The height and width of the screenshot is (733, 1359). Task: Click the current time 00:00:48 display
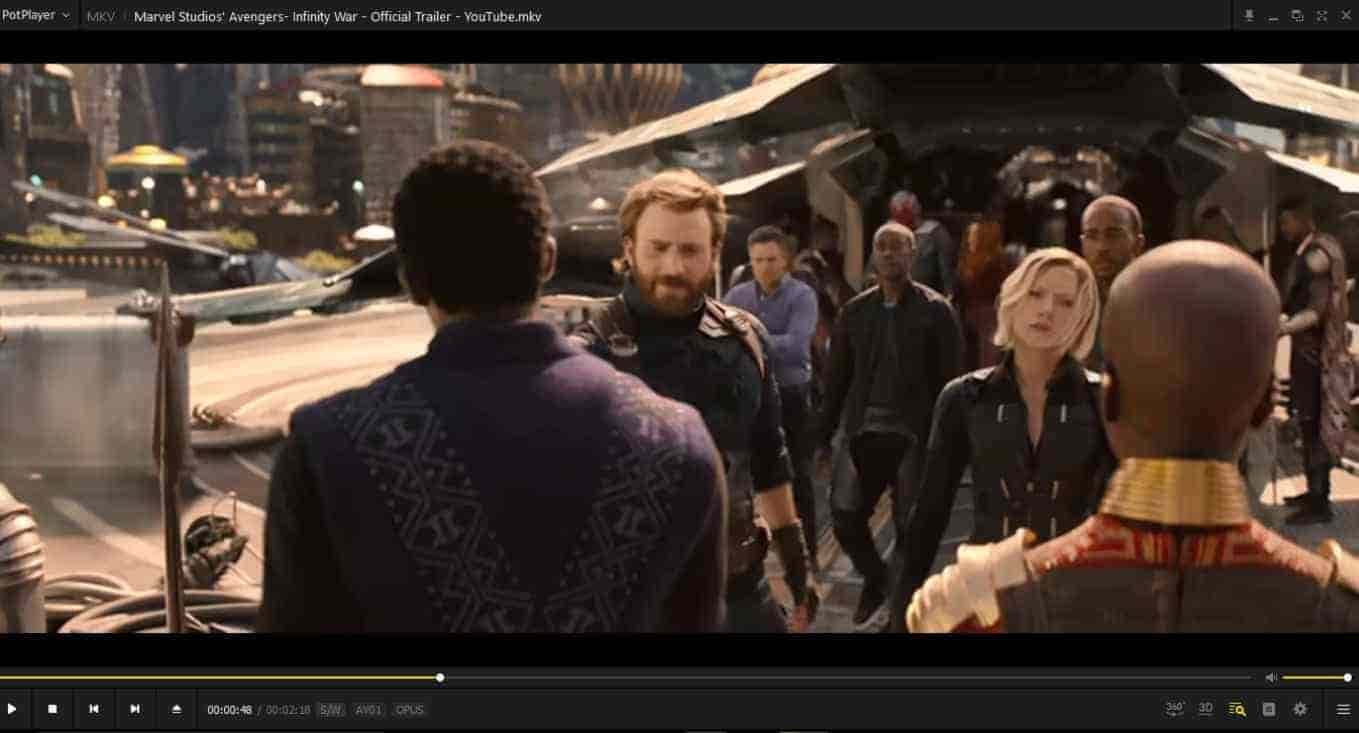coord(230,710)
